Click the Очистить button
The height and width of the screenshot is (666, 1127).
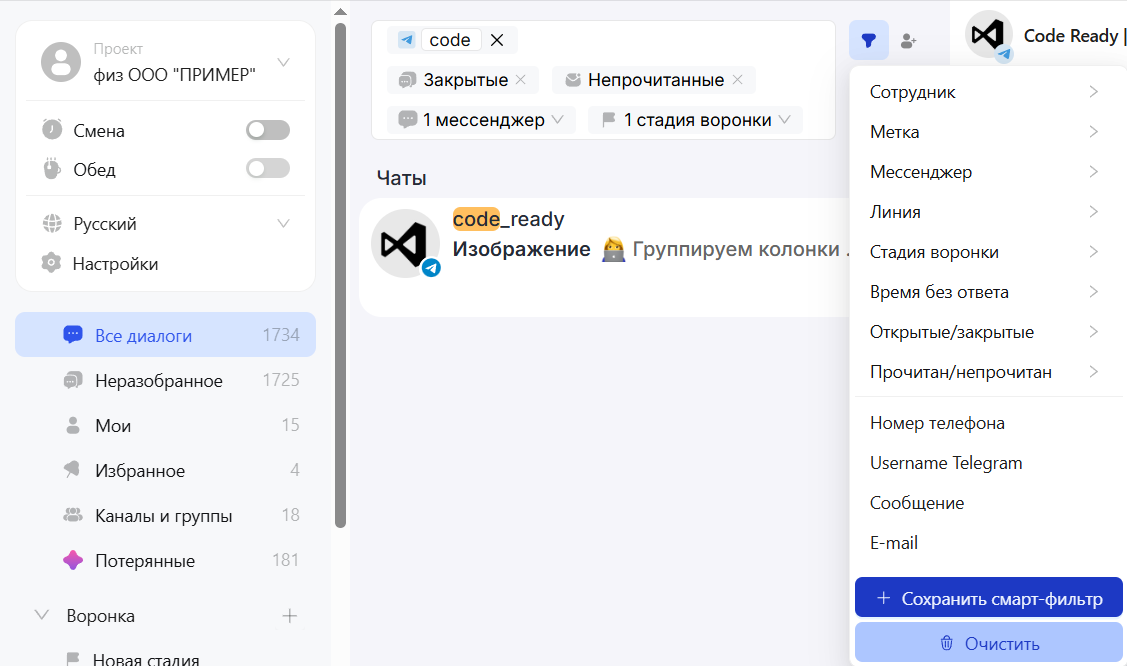(989, 643)
